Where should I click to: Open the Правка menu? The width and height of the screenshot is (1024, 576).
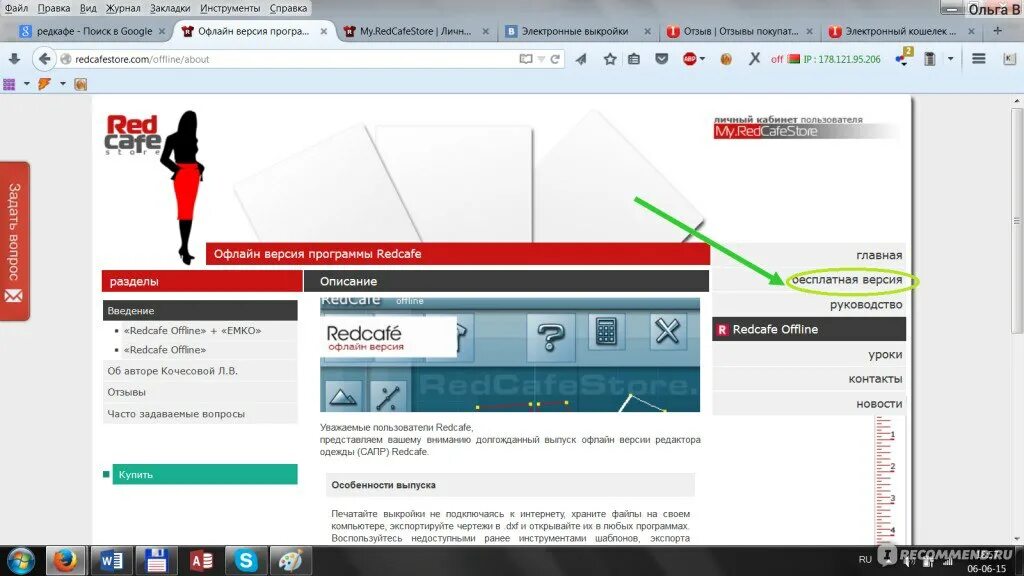54,8
